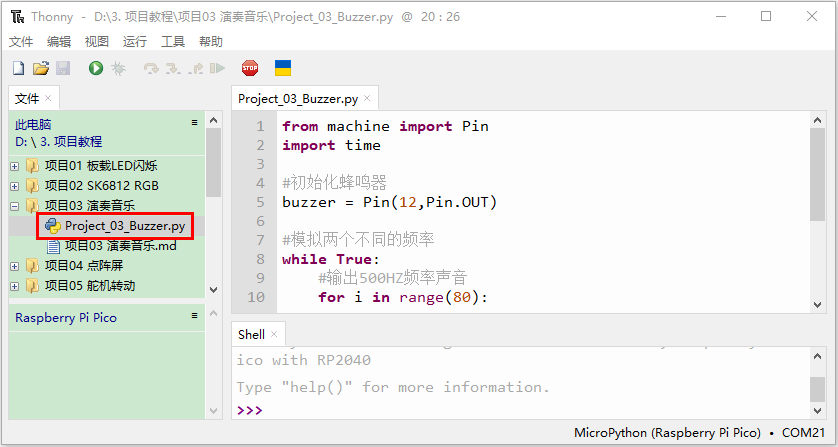Open the Raspberry Pi Pico panel hamburger menu
This screenshot has width=838, height=447.
coord(195,315)
